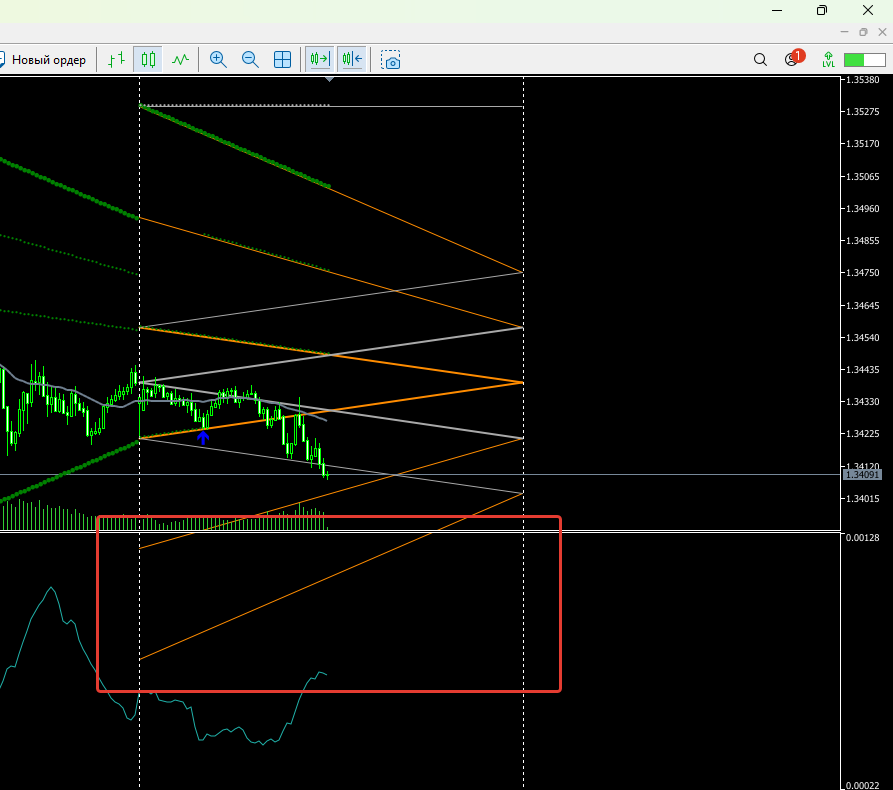Viewport: 893px width, 790px height.
Task: Click the price scale value 1.34750
Action: coord(862,273)
